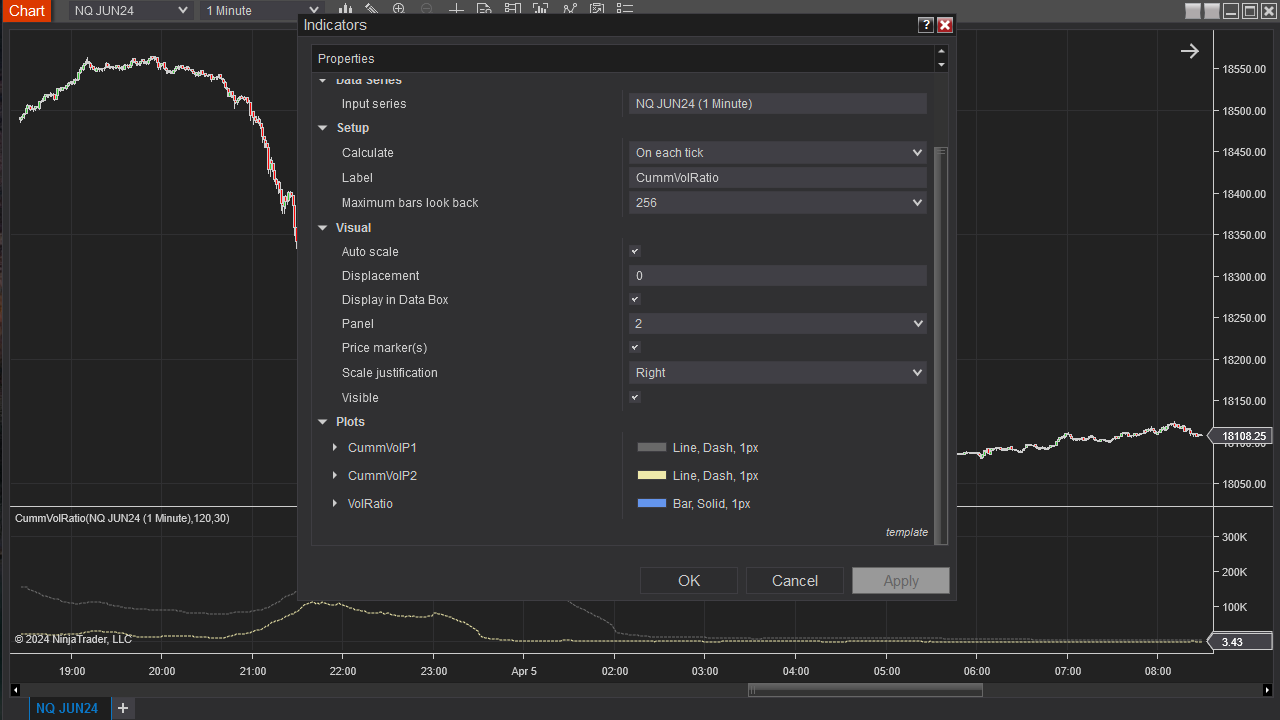Maximize the chart window
The image size is (1280, 720).
pos(1250,11)
